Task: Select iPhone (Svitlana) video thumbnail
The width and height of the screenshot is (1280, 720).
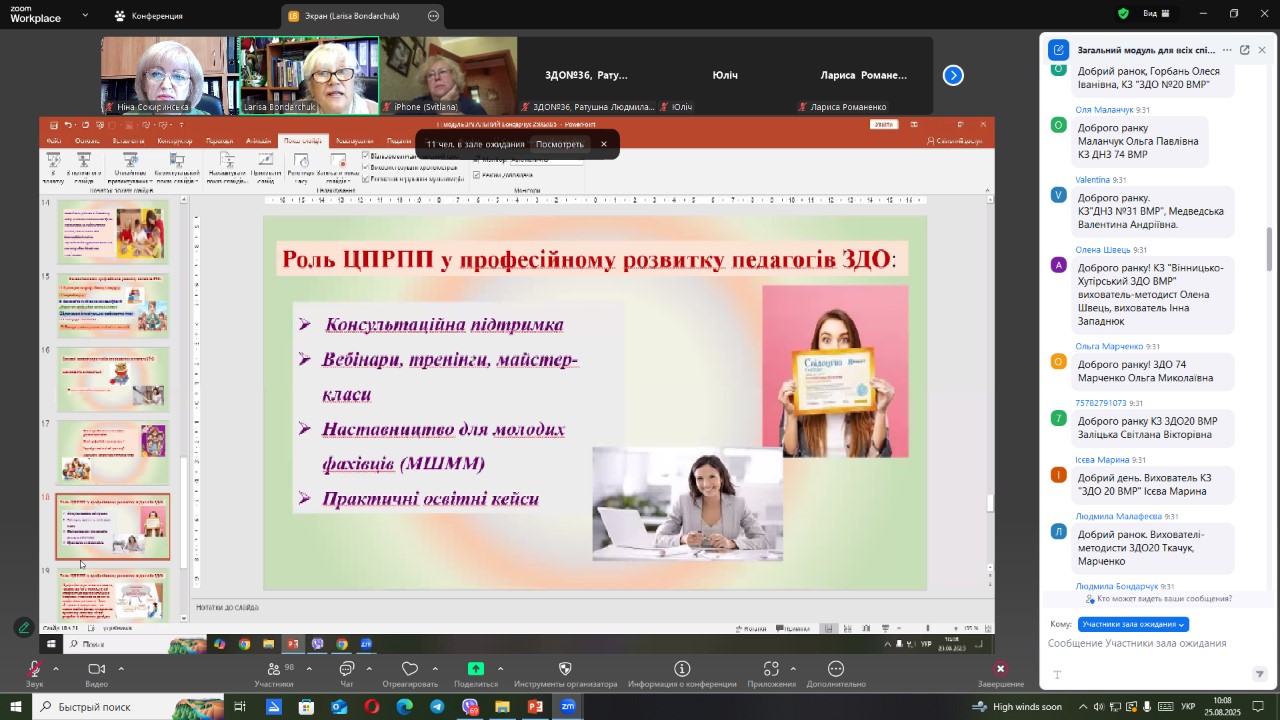Action: [449, 76]
